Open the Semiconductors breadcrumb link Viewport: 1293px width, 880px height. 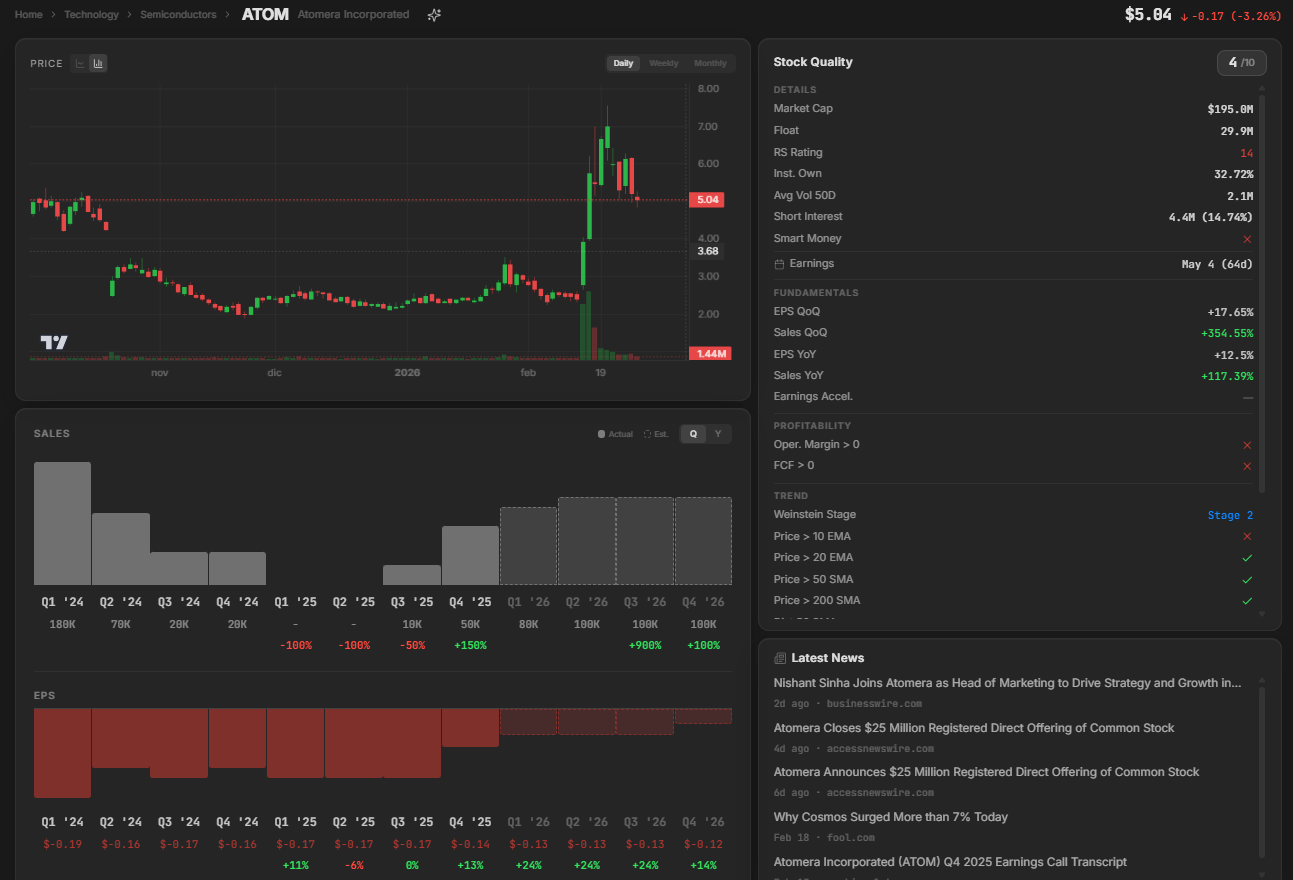click(178, 15)
